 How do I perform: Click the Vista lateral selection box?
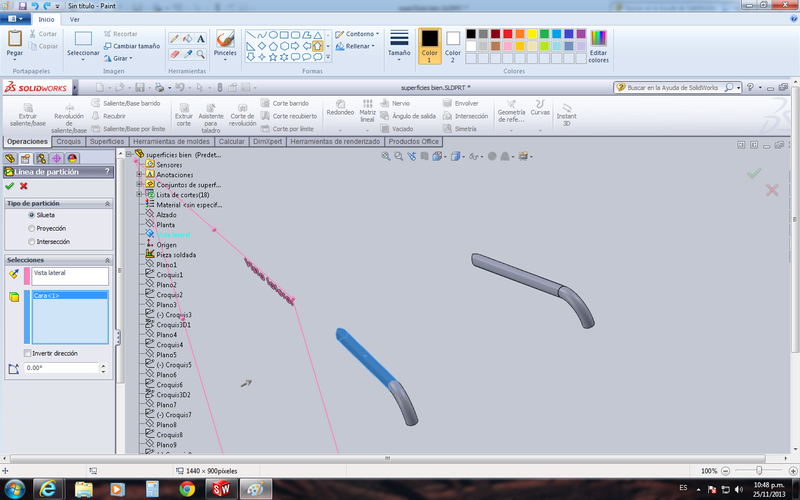pyautogui.click(x=70, y=277)
